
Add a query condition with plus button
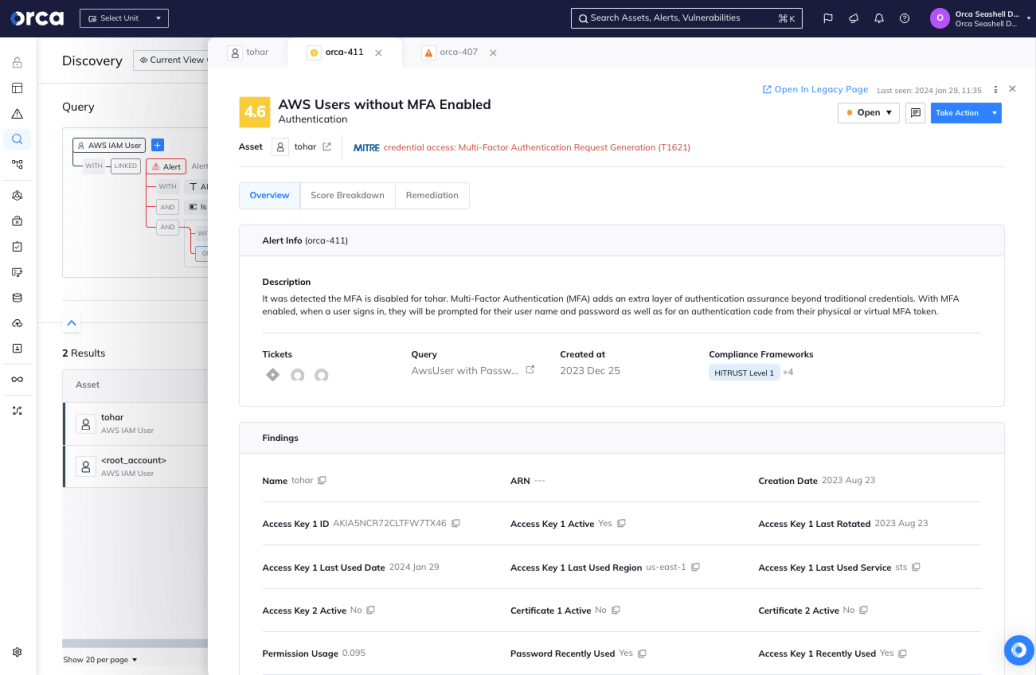pyautogui.click(x=157, y=145)
